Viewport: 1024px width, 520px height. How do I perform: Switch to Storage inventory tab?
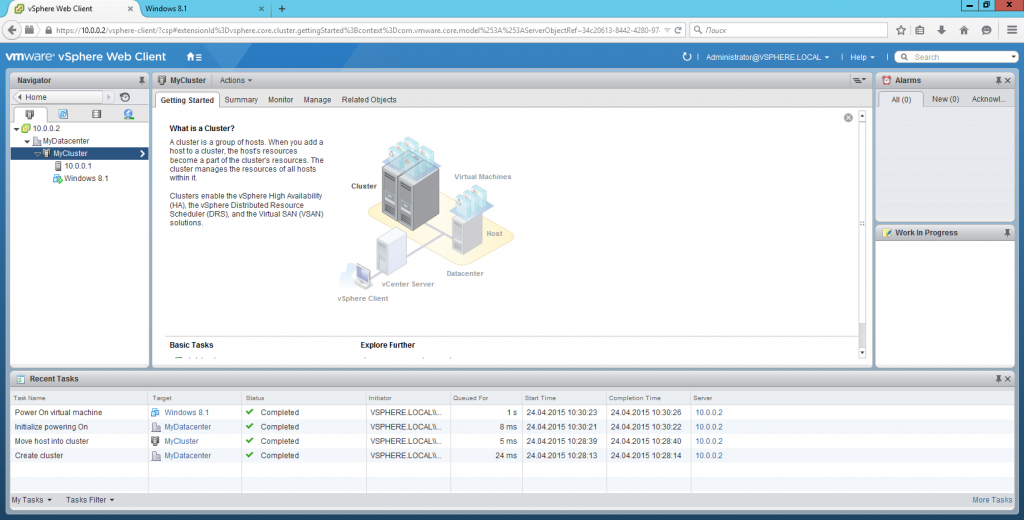97,114
